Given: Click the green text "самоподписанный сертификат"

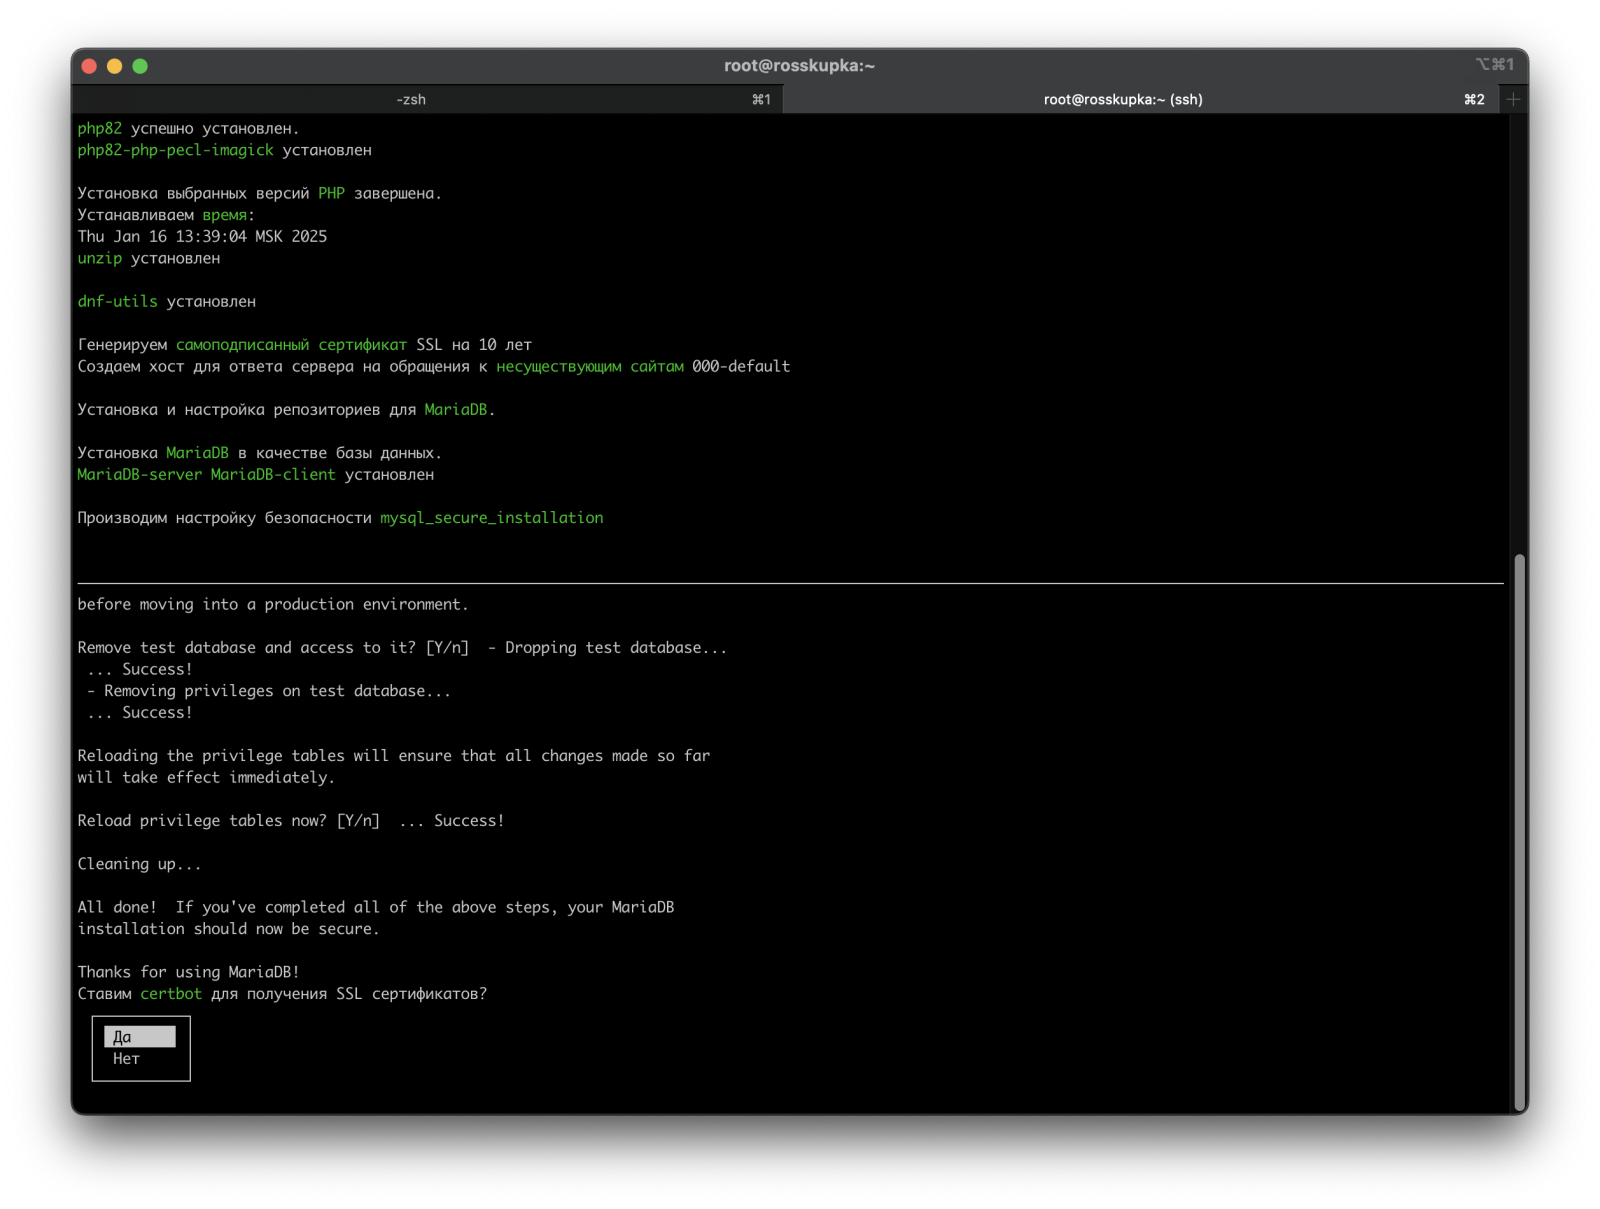Looking at the screenshot, I should point(291,345).
